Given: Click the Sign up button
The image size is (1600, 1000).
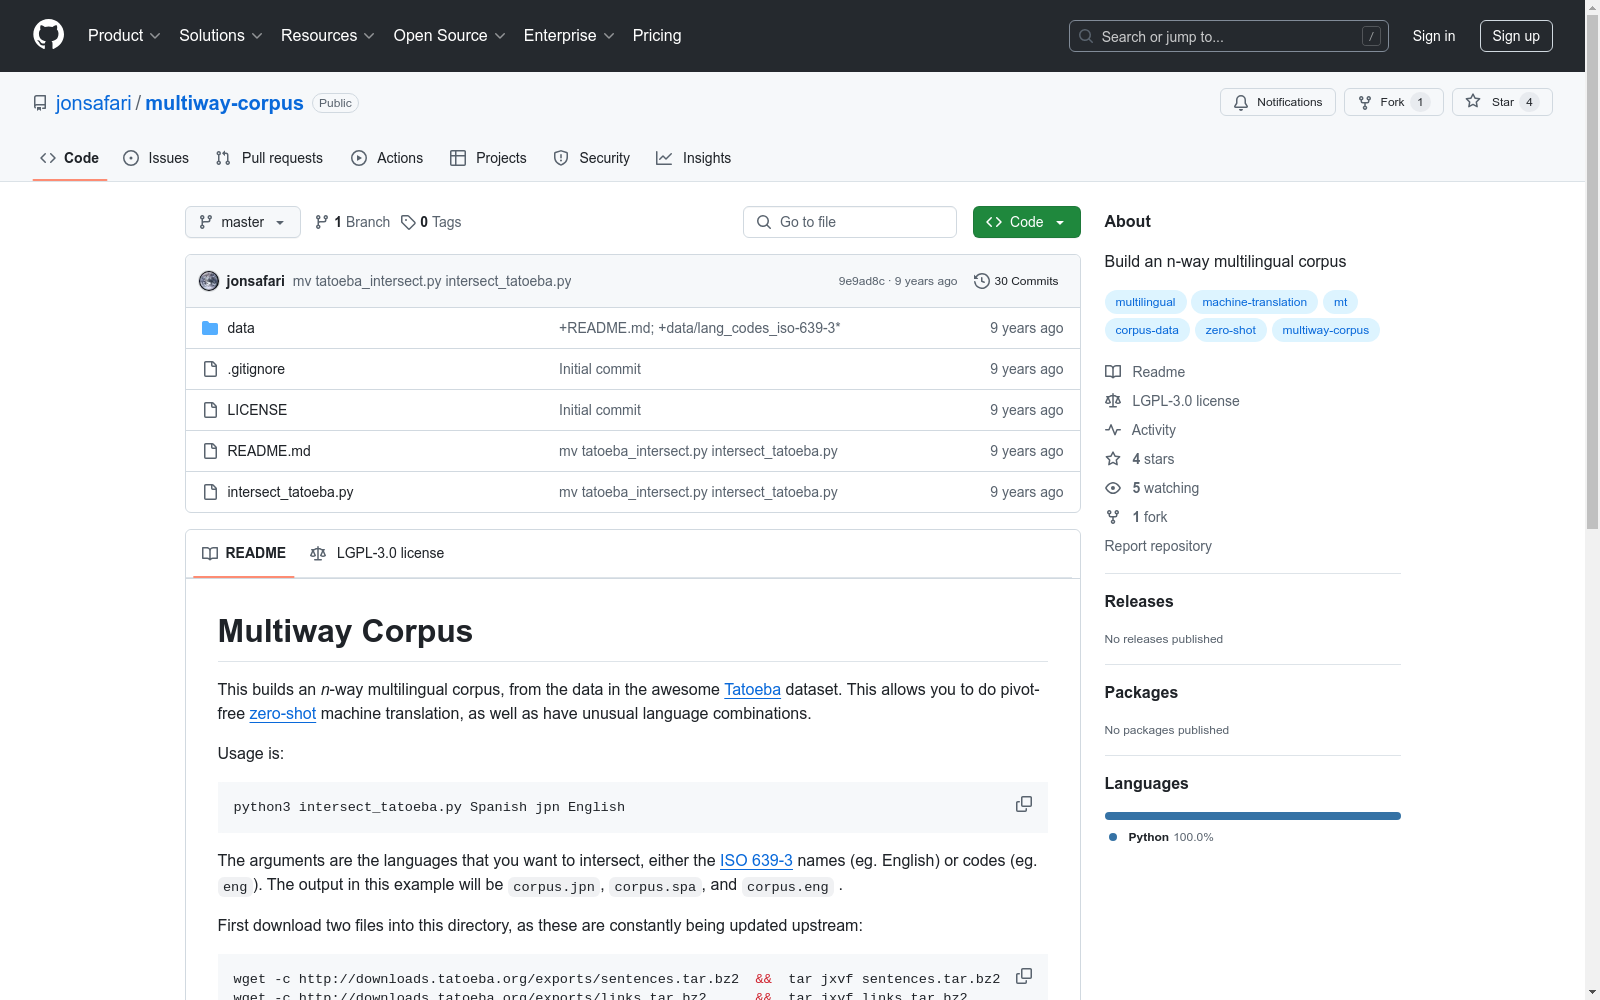Looking at the screenshot, I should 1516,36.
